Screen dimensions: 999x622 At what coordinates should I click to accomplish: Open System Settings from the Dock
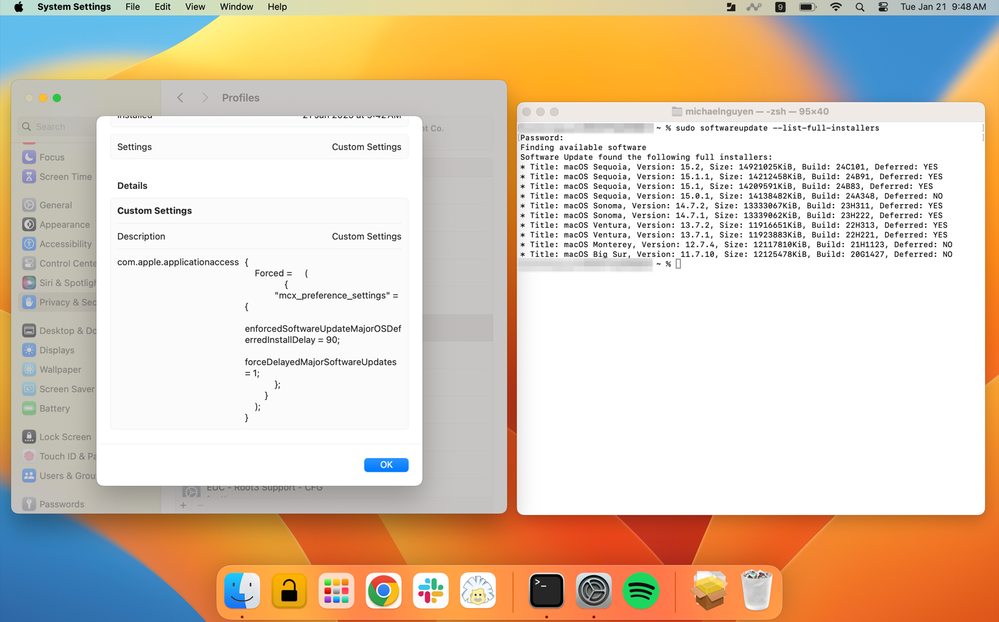(594, 591)
